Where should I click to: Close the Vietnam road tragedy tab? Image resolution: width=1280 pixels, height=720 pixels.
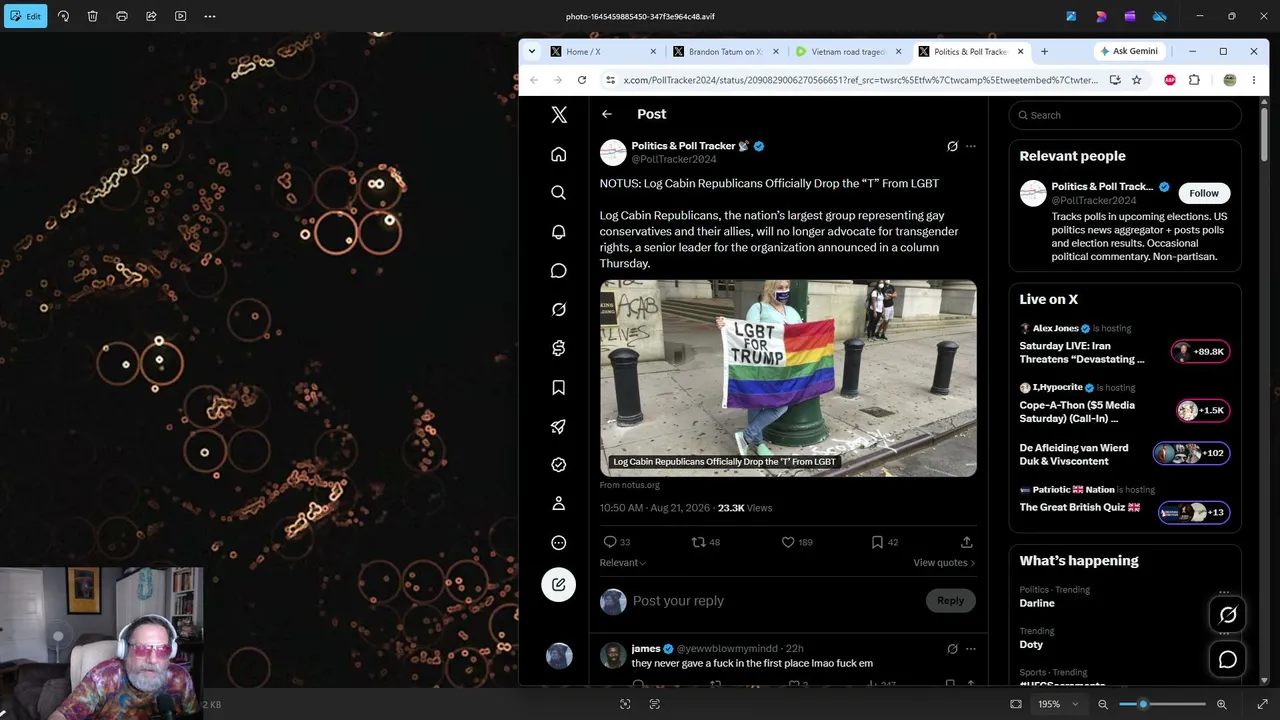[x=898, y=52]
